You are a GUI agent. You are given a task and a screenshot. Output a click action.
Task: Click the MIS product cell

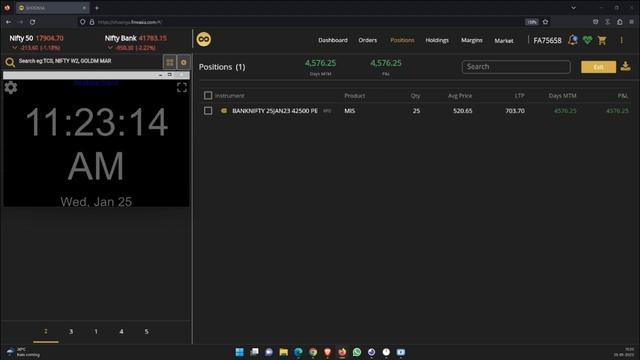[x=349, y=111]
